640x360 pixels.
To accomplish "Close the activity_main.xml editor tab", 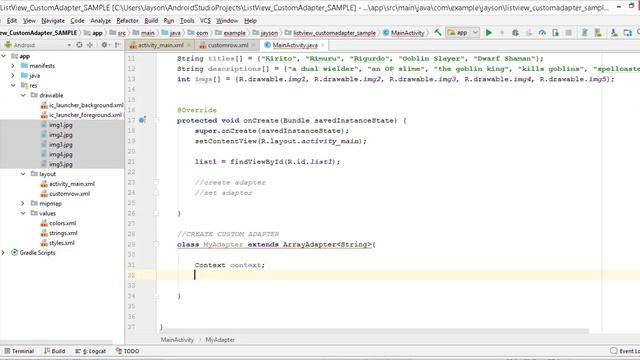I will [x=189, y=45].
